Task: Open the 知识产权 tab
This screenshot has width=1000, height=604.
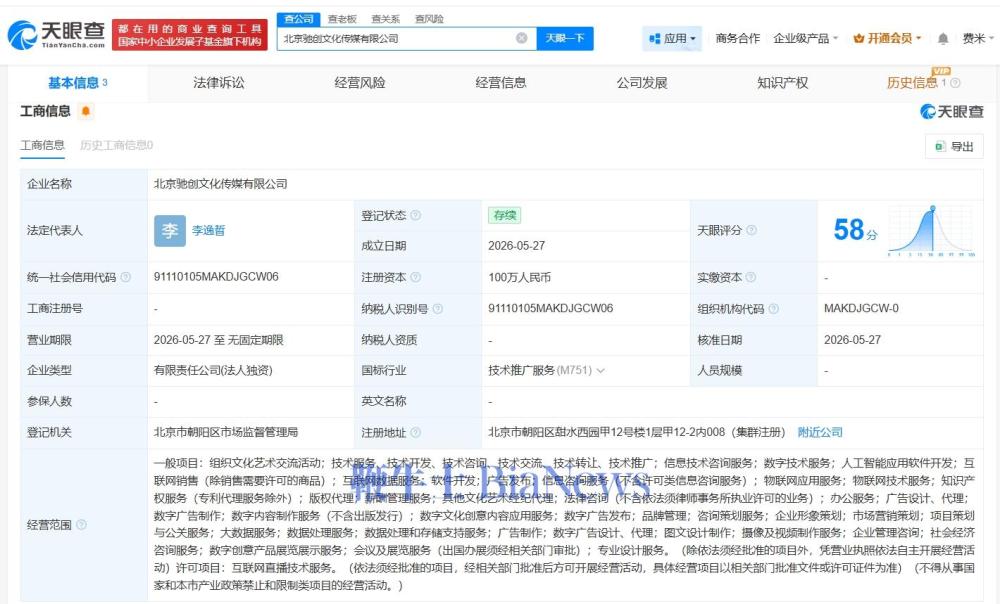Action: (783, 83)
